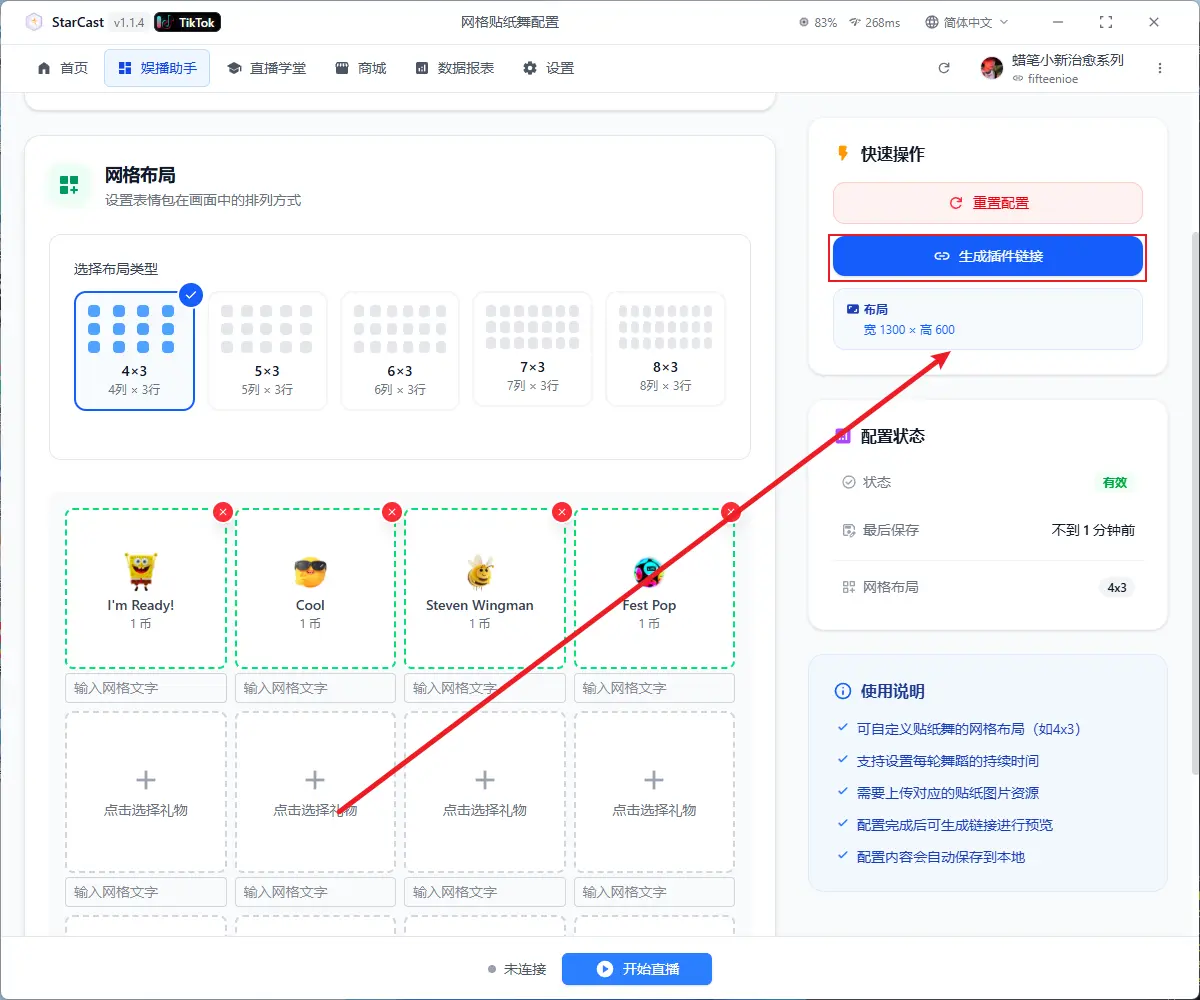This screenshot has height=1000, width=1200.
Task: Click the refresh icon beside the profile
Action: pyautogui.click(x=943, y=68)
